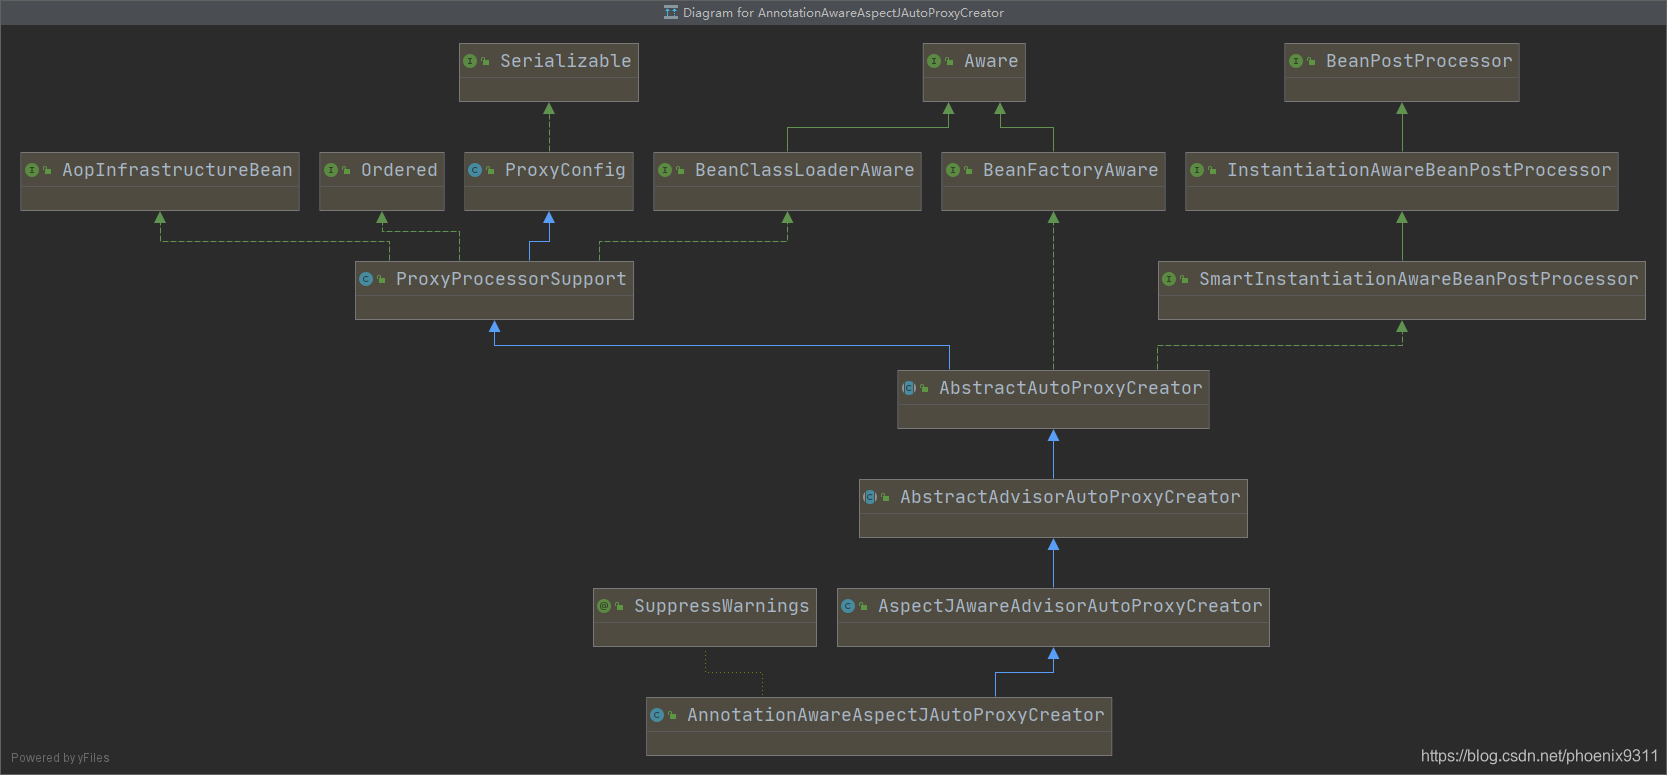Click the annotation icon of SuppressWarnings
This screenshot has height=775, width=1667.
click(604, 606)
